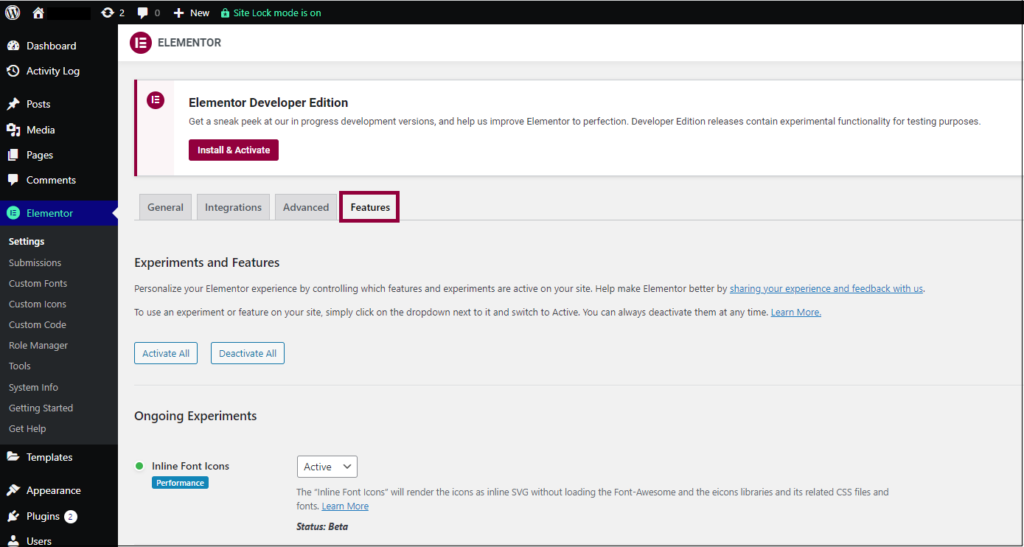The height and width of the screenshot is (547, 1024).
Task: Click the New plus item
Action: click(191, 12)
